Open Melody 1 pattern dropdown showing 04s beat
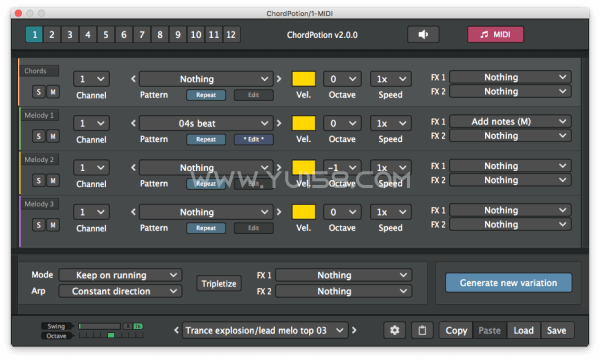This screenshot has height=360, width=600. point(206,123)
